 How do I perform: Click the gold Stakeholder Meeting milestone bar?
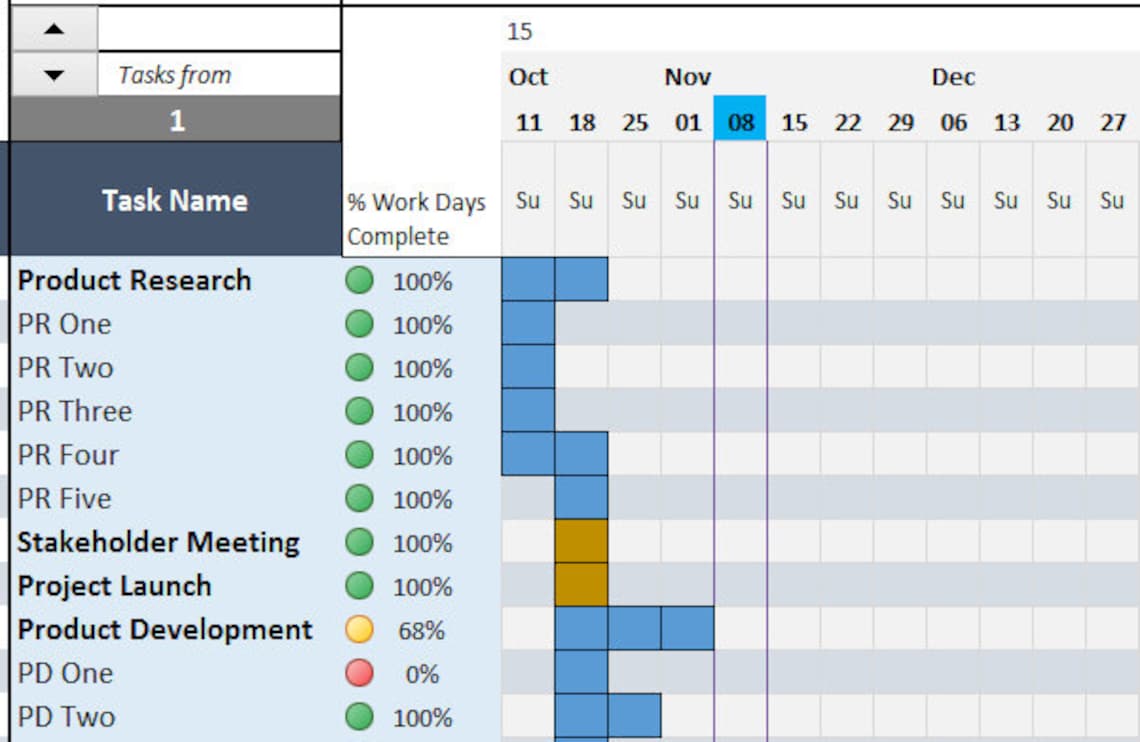pyautogui.click(x=581, y=541)
